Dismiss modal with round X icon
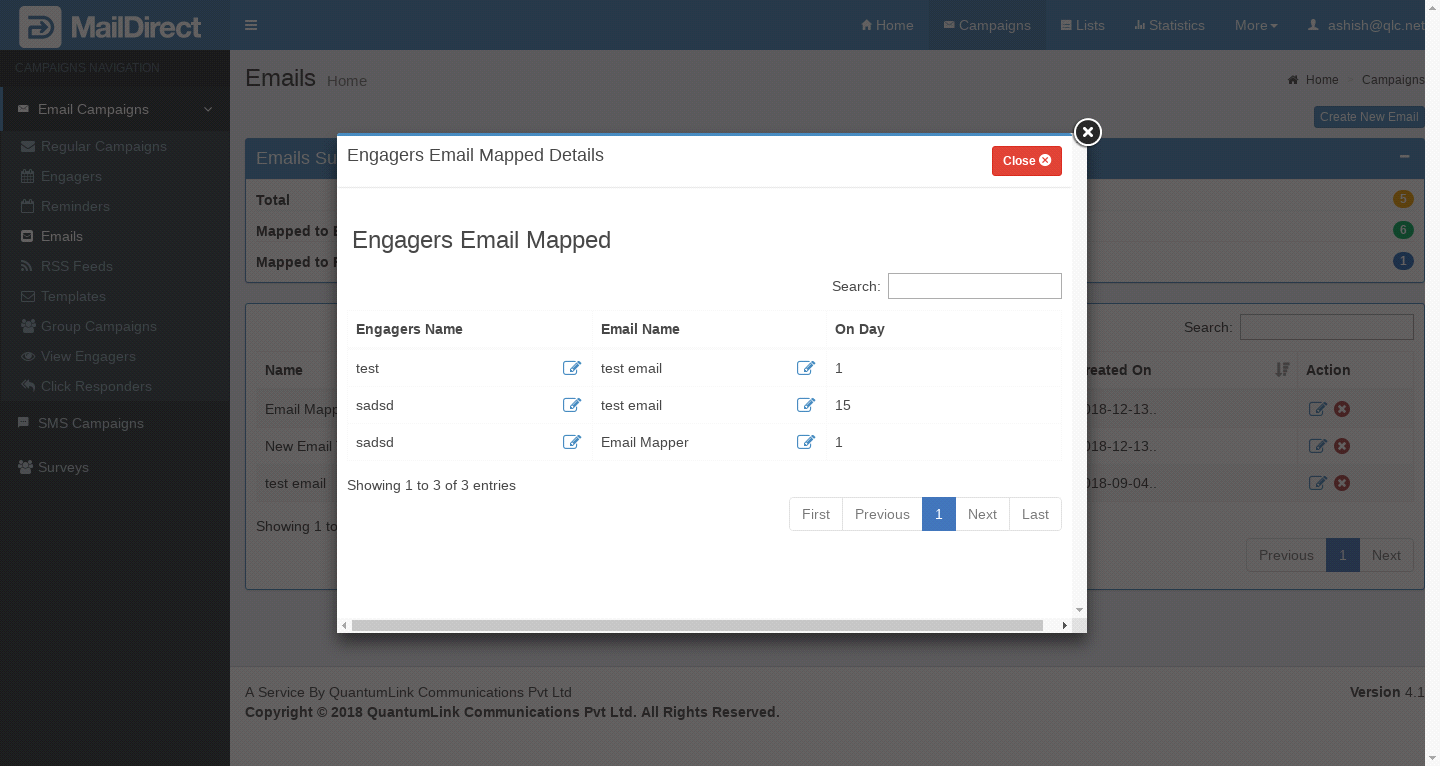The height and width of the screenshot is (766, 1440). (1087, 132)
